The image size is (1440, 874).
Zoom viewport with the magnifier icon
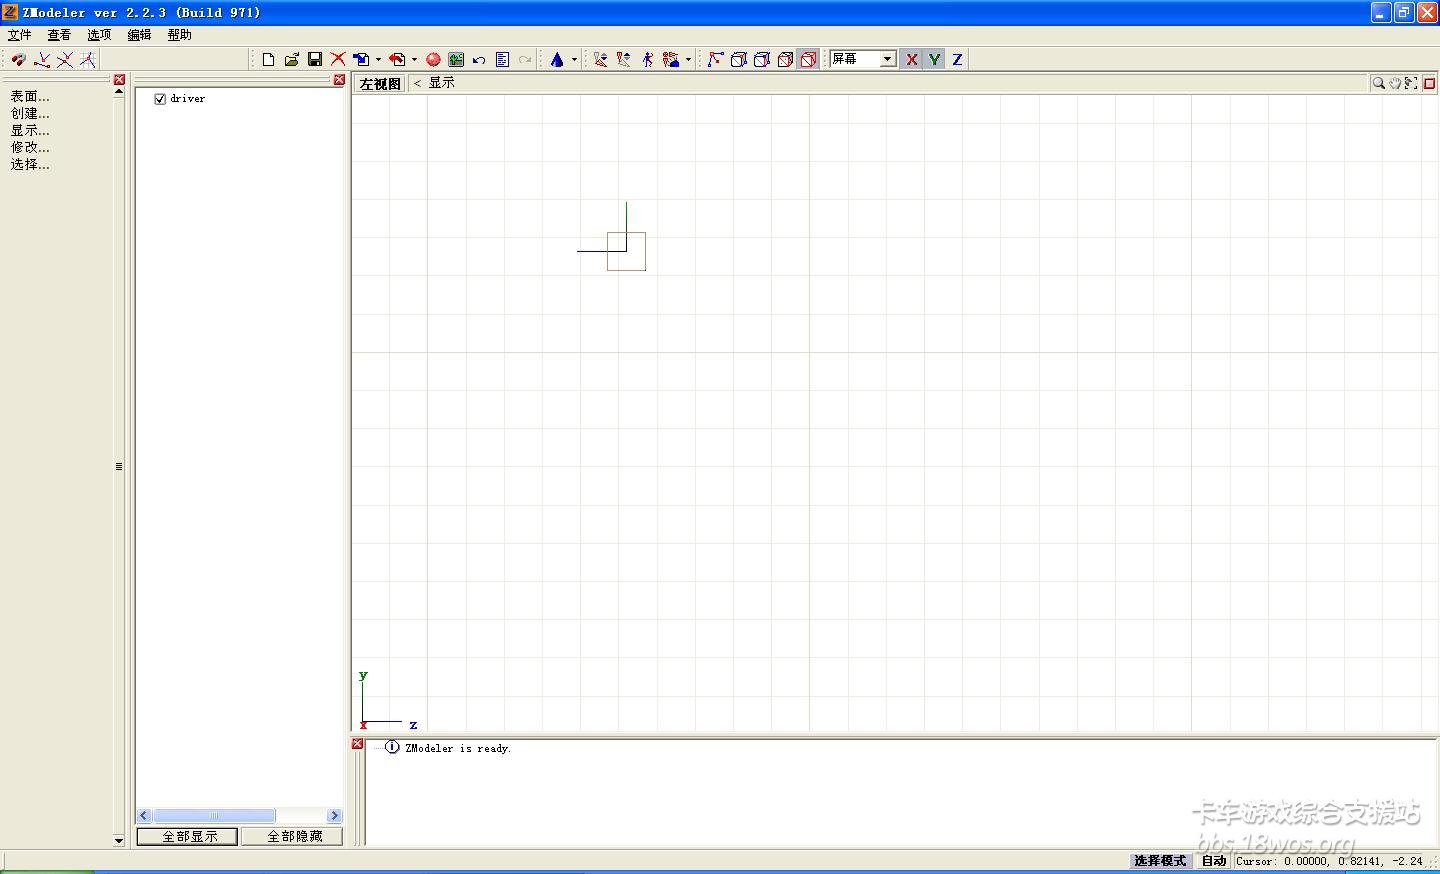tap(1379, 84)
